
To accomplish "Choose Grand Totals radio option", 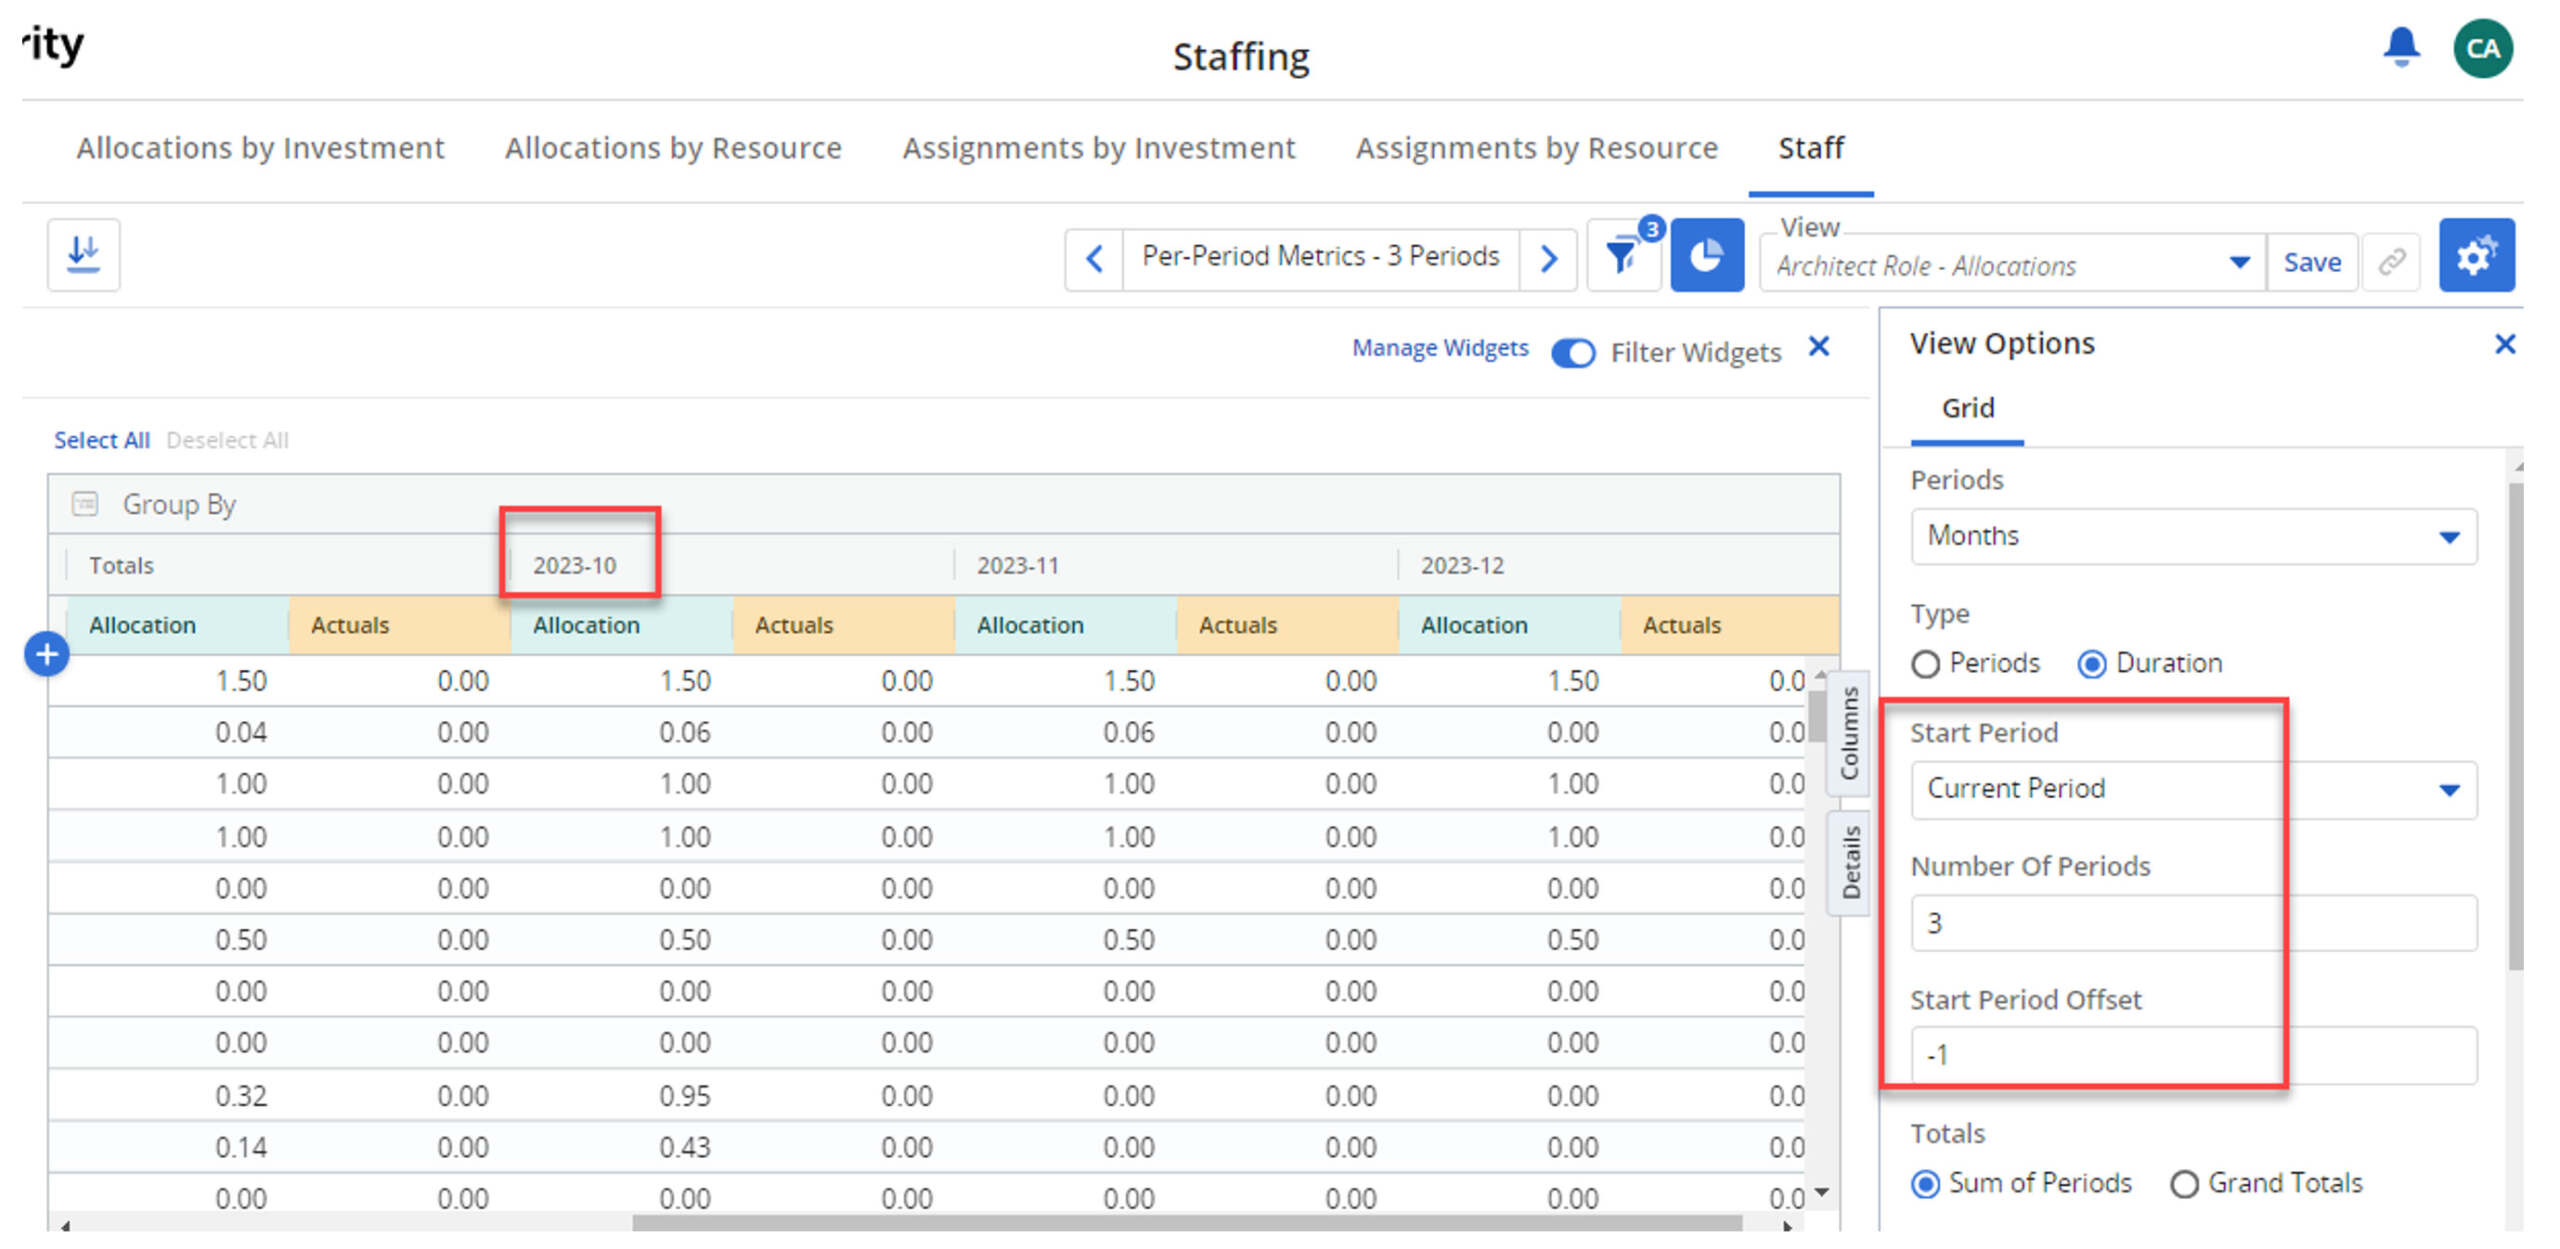I will click(x=2184, y=1184).
